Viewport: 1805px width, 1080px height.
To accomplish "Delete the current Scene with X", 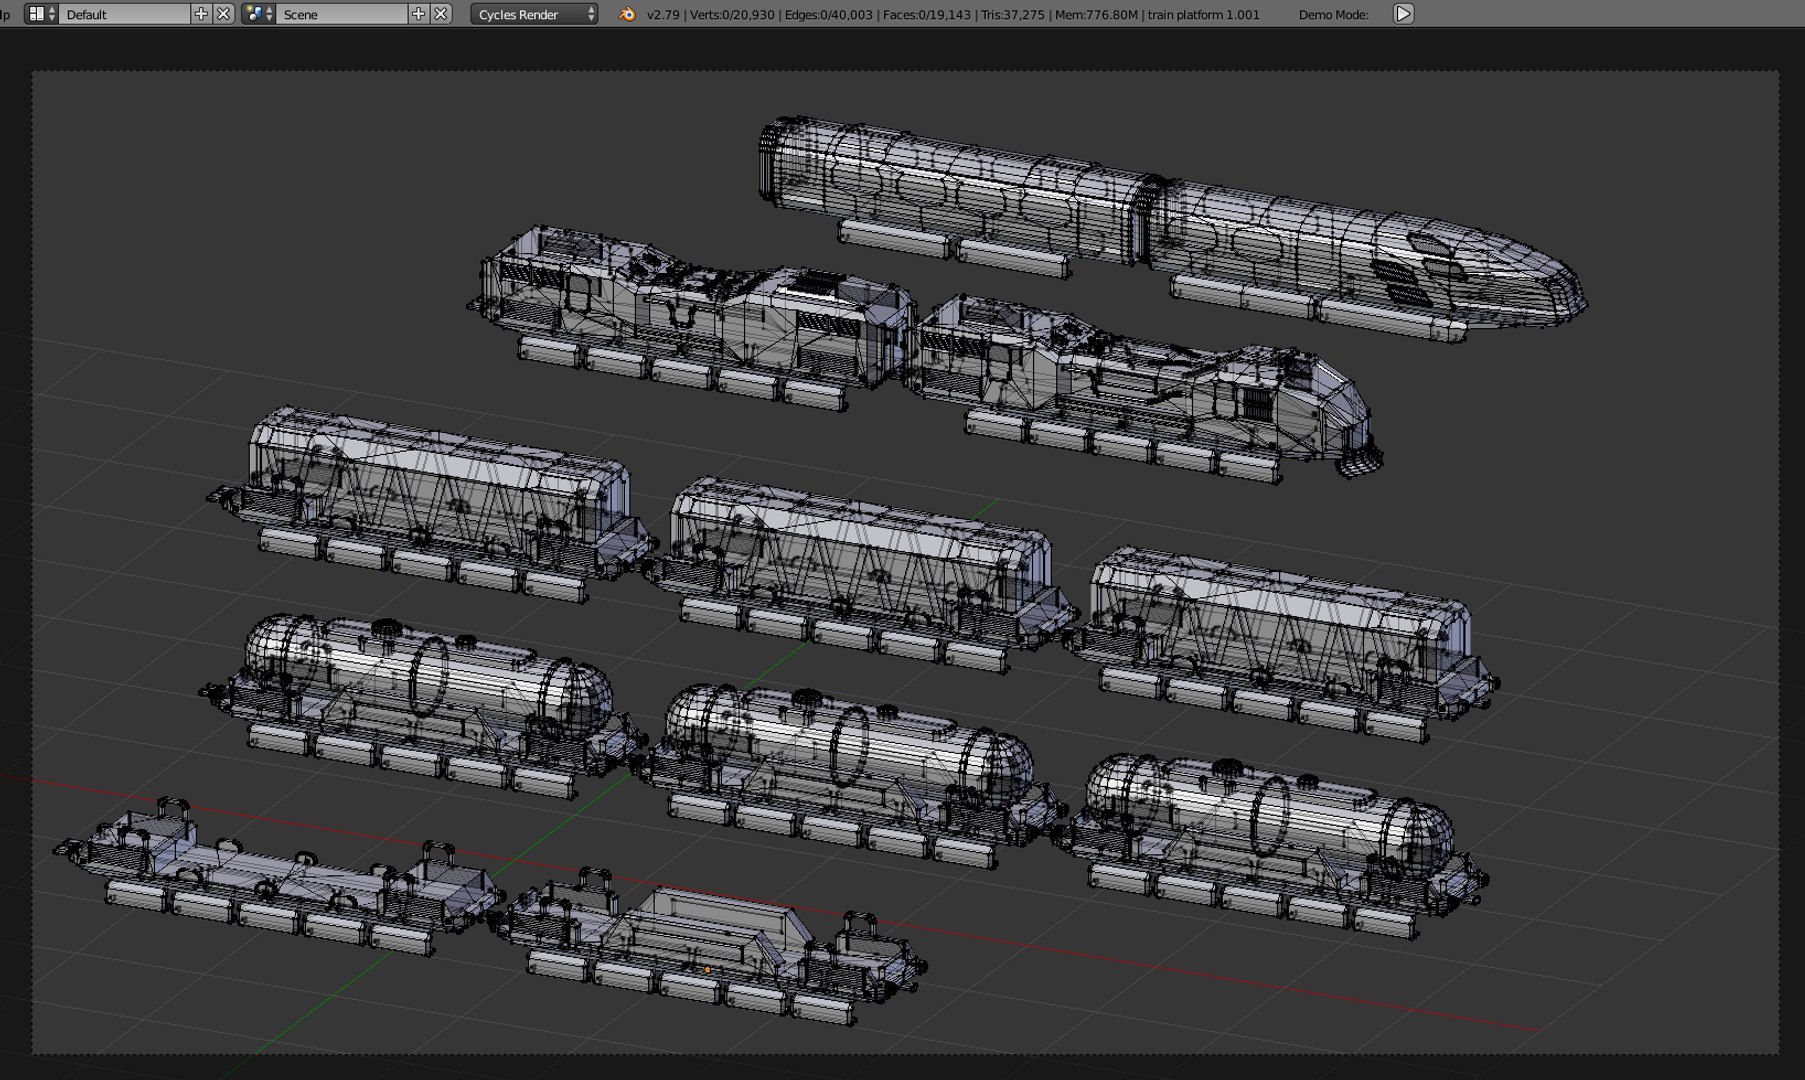I will pos(441,14).
